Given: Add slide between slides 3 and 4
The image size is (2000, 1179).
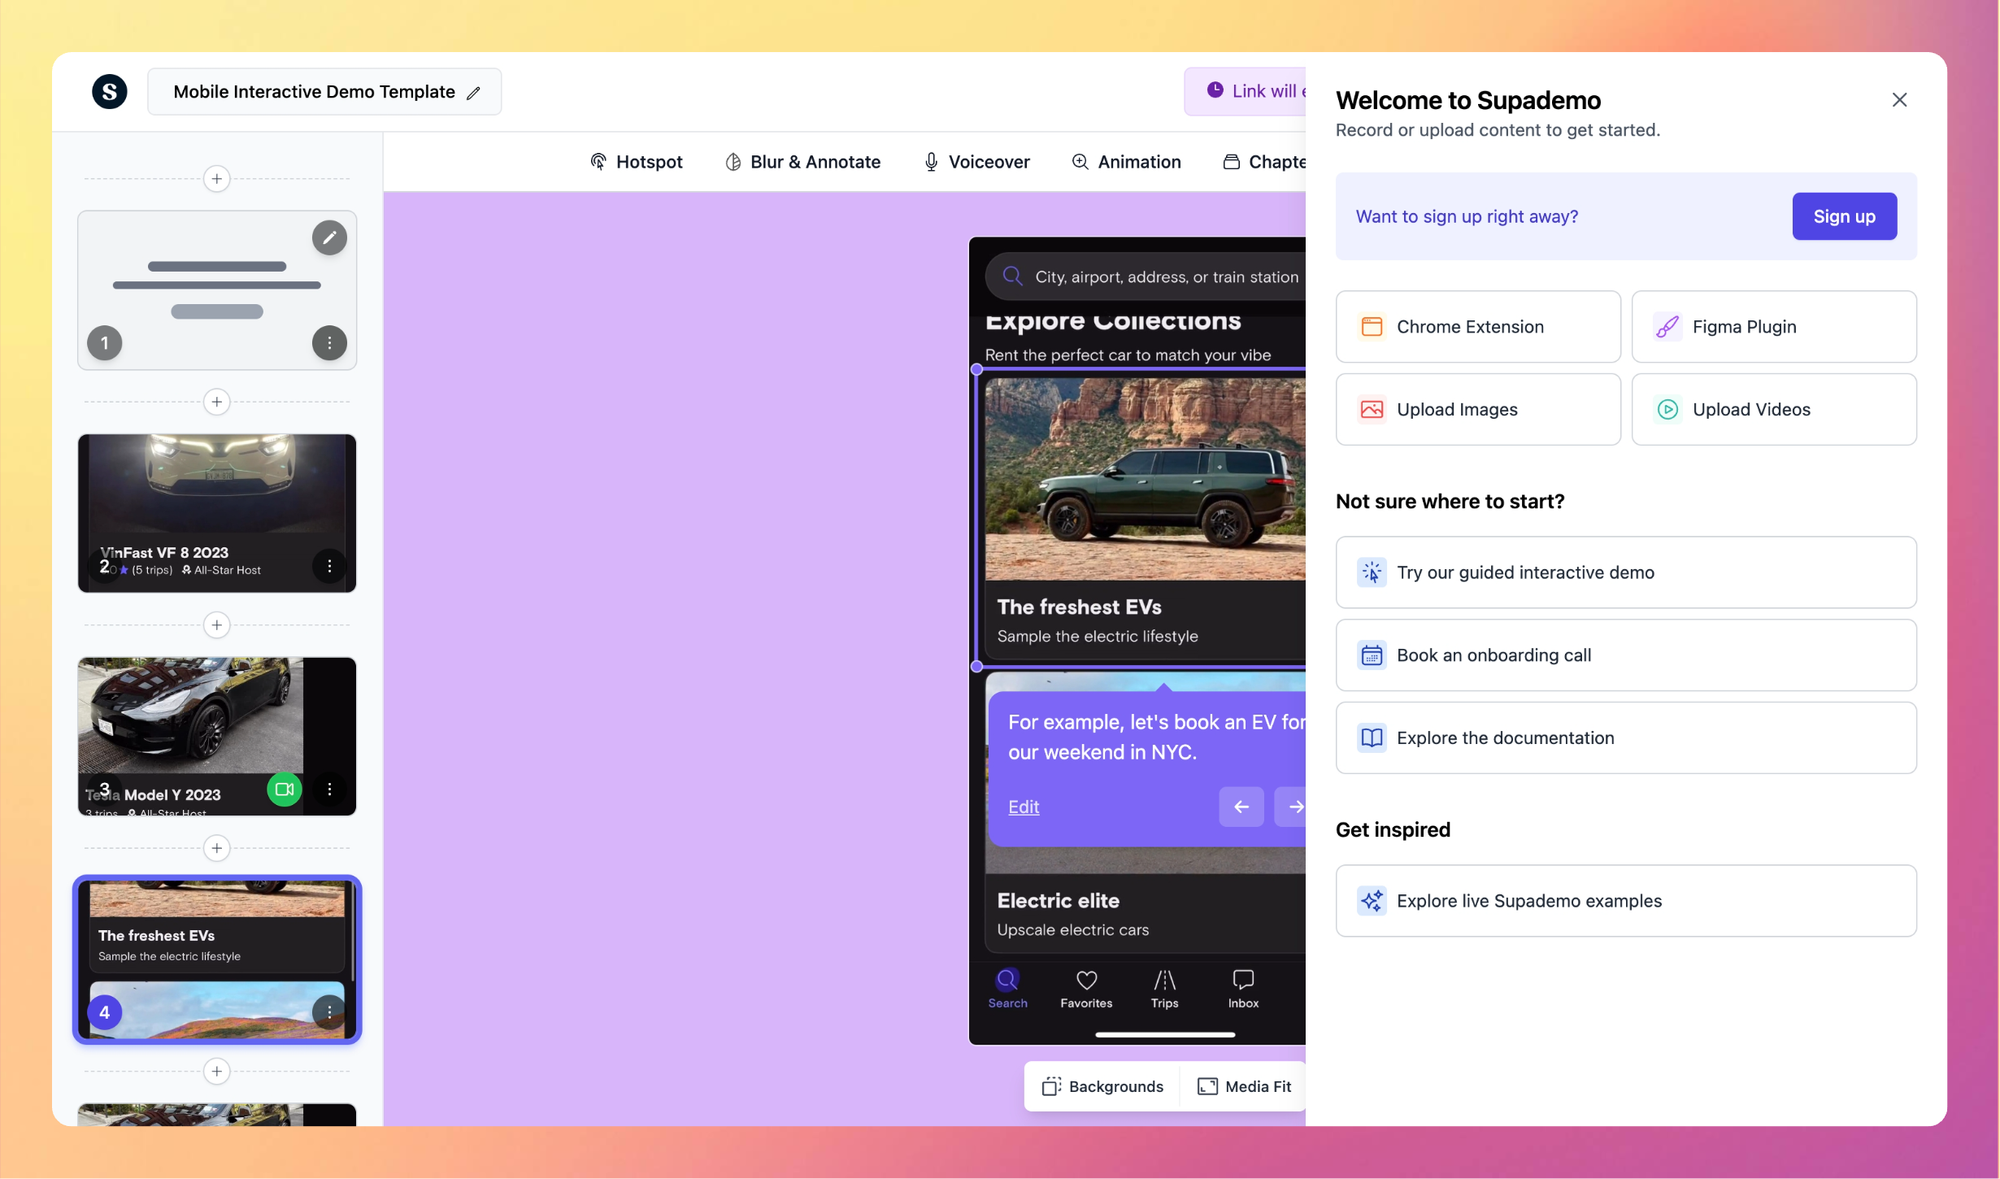Looking at the screenshot, I should tap(217, 848).
